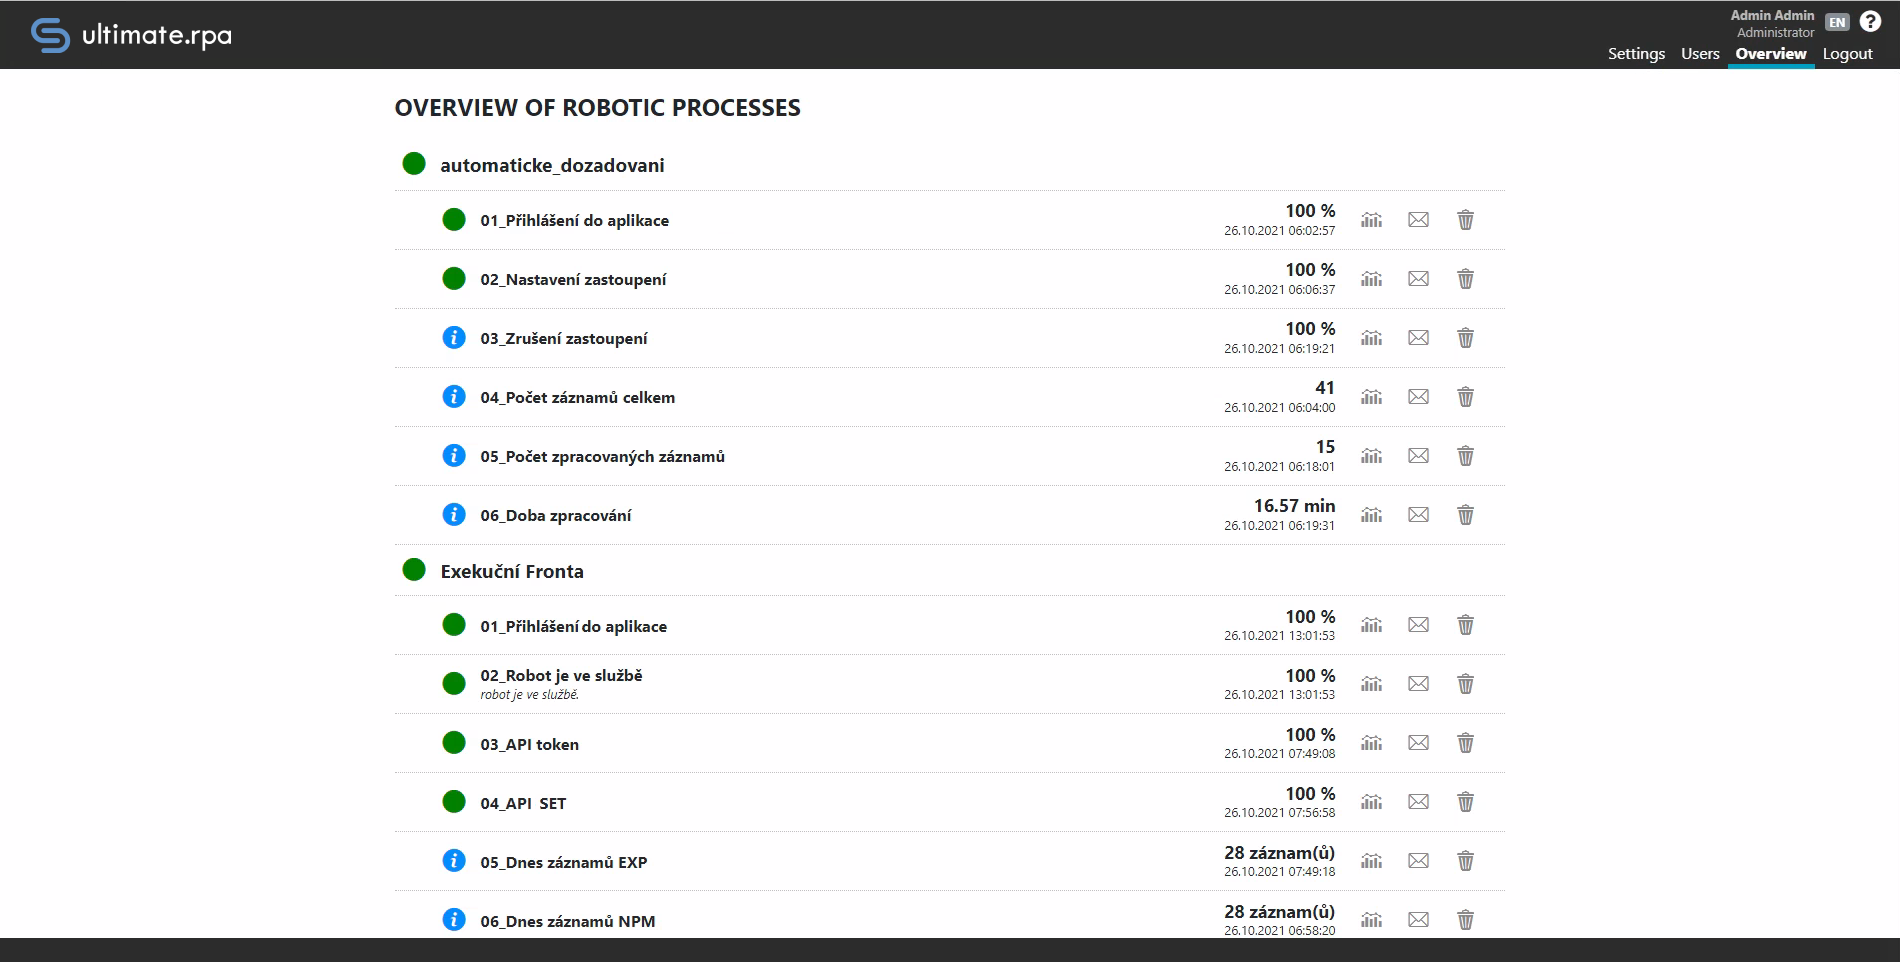The width and height of the screenshot is (1900, 962).
Task: Delete the 03_API token row
Action: (1465, 743)
